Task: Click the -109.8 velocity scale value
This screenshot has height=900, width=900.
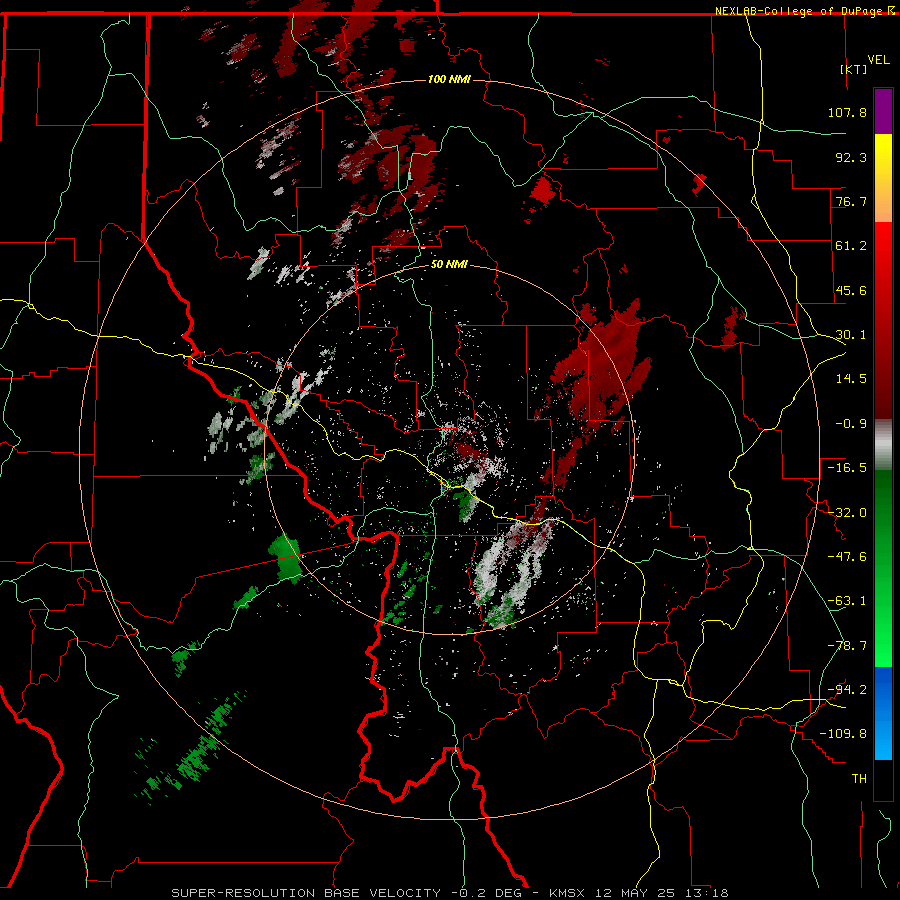Action: tap(843, 734)
